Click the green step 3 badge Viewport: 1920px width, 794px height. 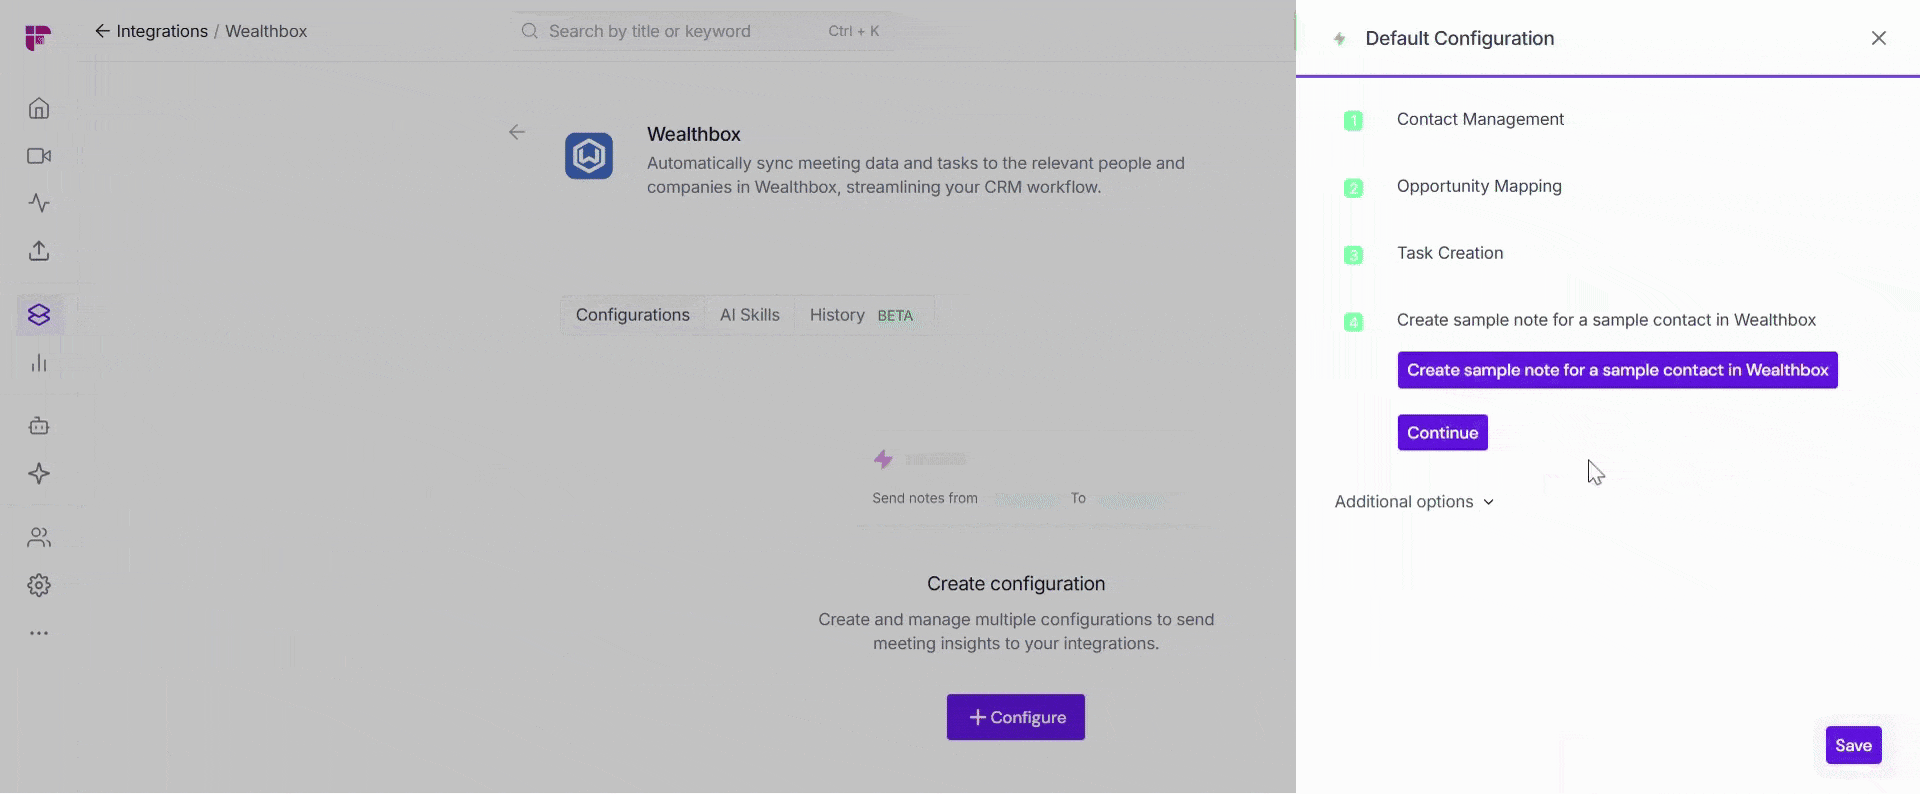1353,255
